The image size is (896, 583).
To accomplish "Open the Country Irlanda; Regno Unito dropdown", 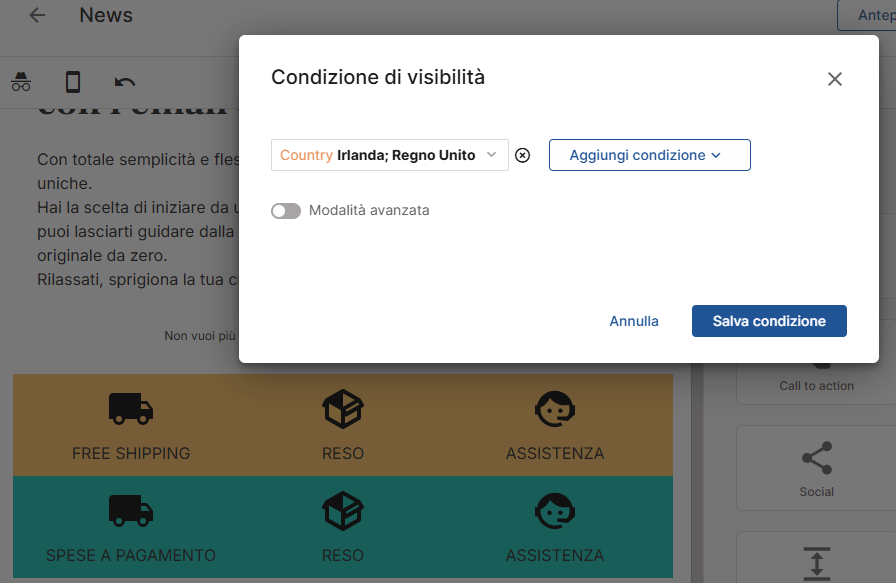I will click(390, 155).
